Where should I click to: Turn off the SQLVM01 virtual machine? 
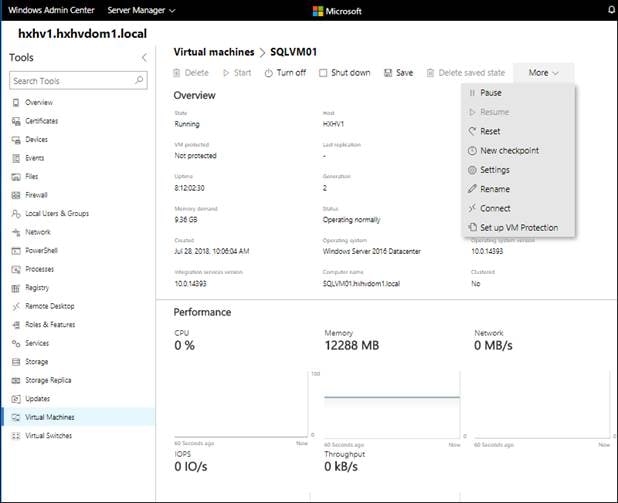[285, 73]
